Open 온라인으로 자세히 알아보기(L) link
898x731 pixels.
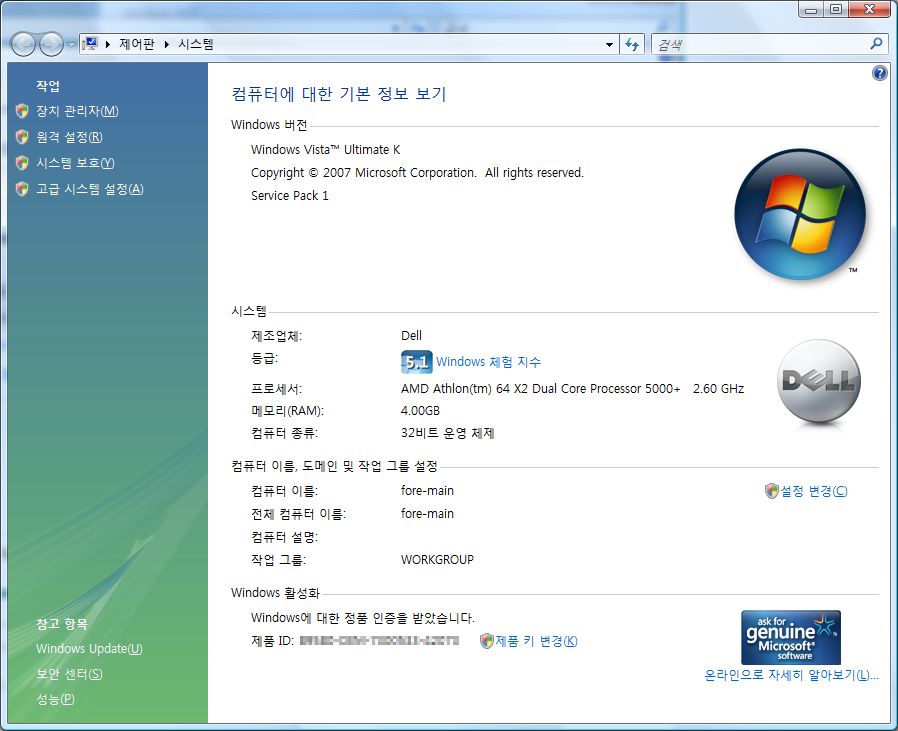coord(791,675)
